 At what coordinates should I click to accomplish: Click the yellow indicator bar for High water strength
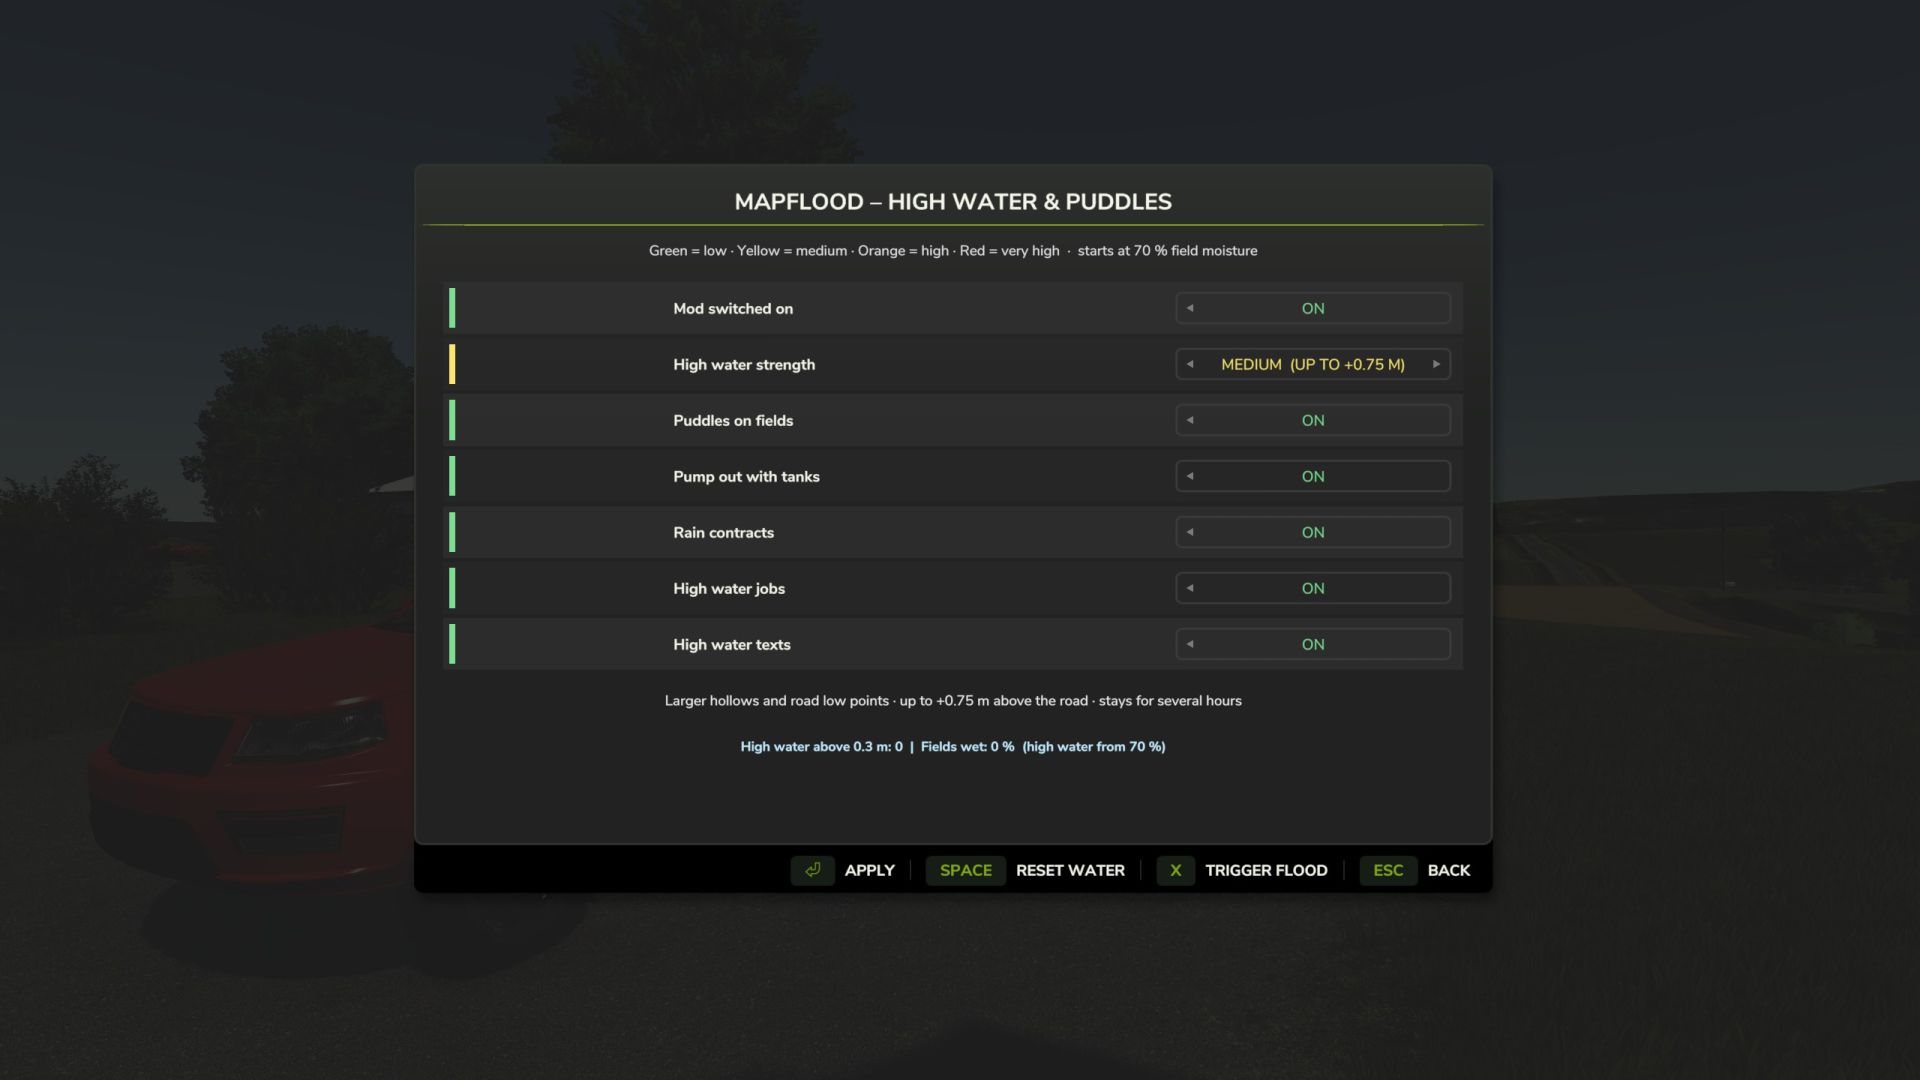point(452,364)
